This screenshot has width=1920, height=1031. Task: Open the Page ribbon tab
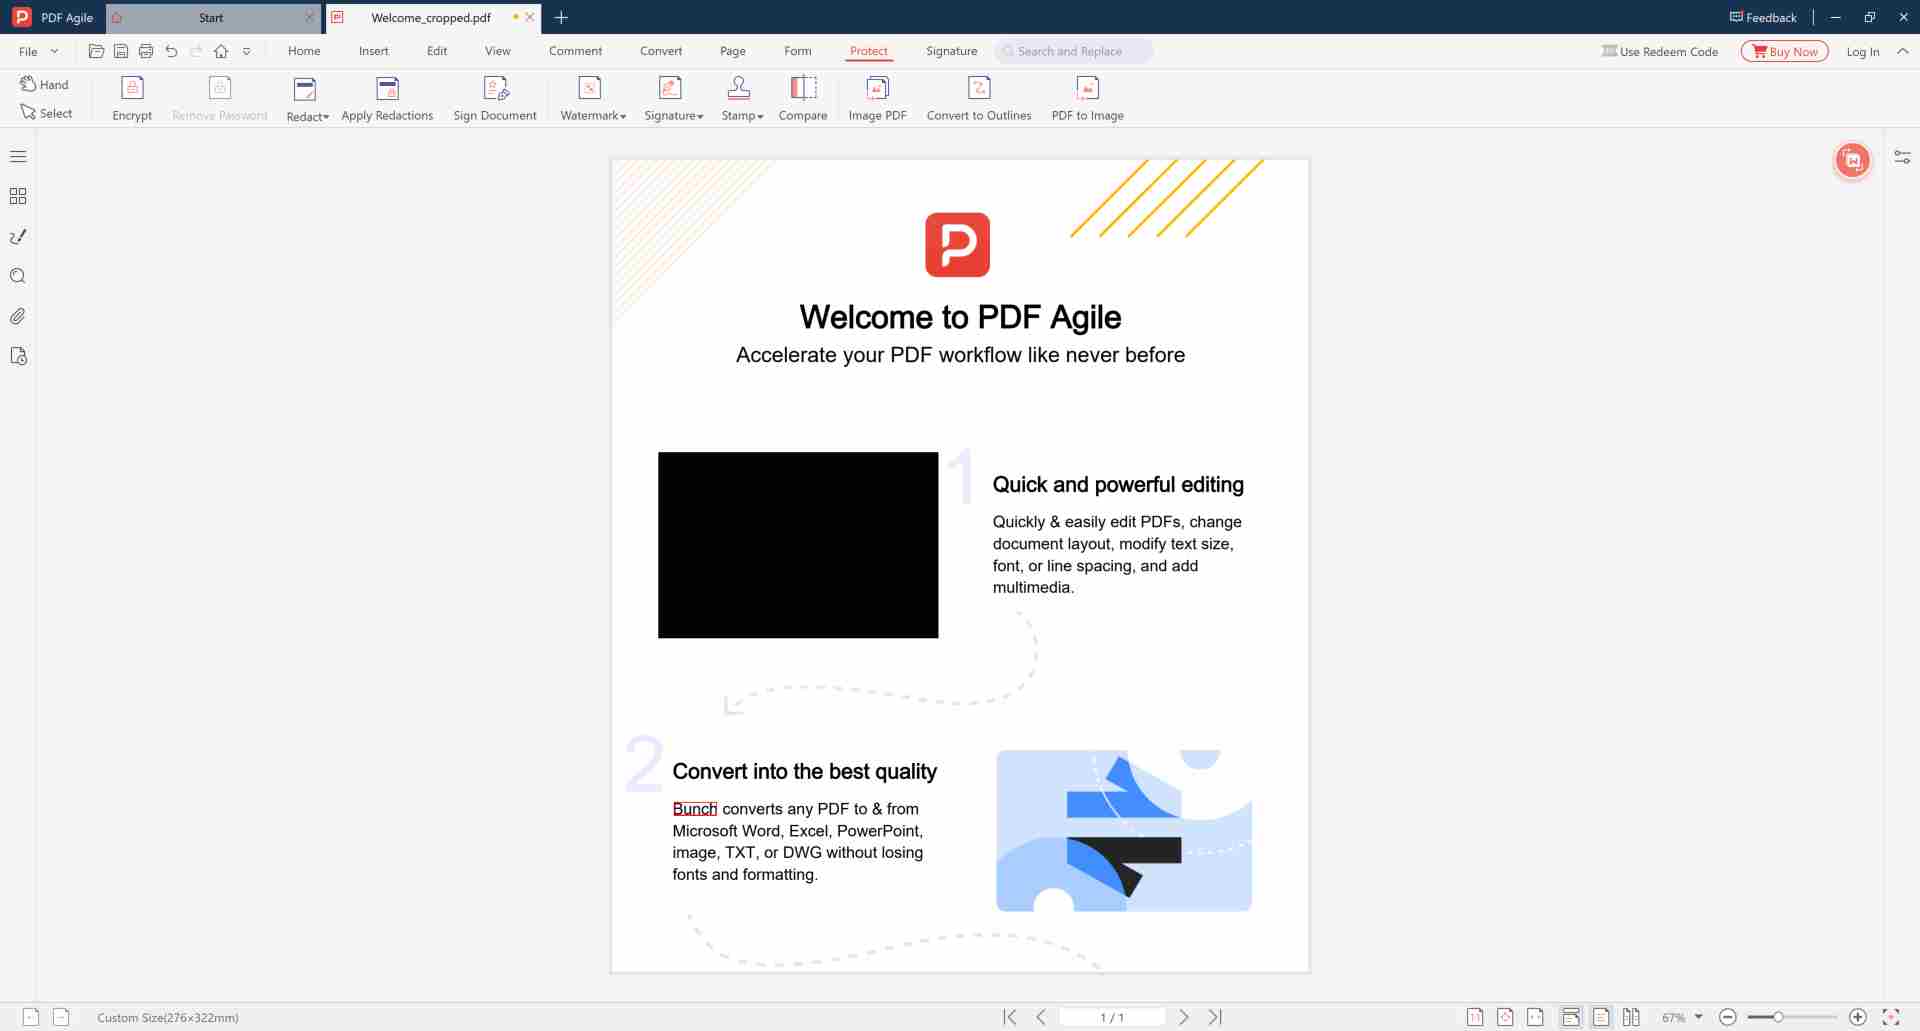pos(733,51)
